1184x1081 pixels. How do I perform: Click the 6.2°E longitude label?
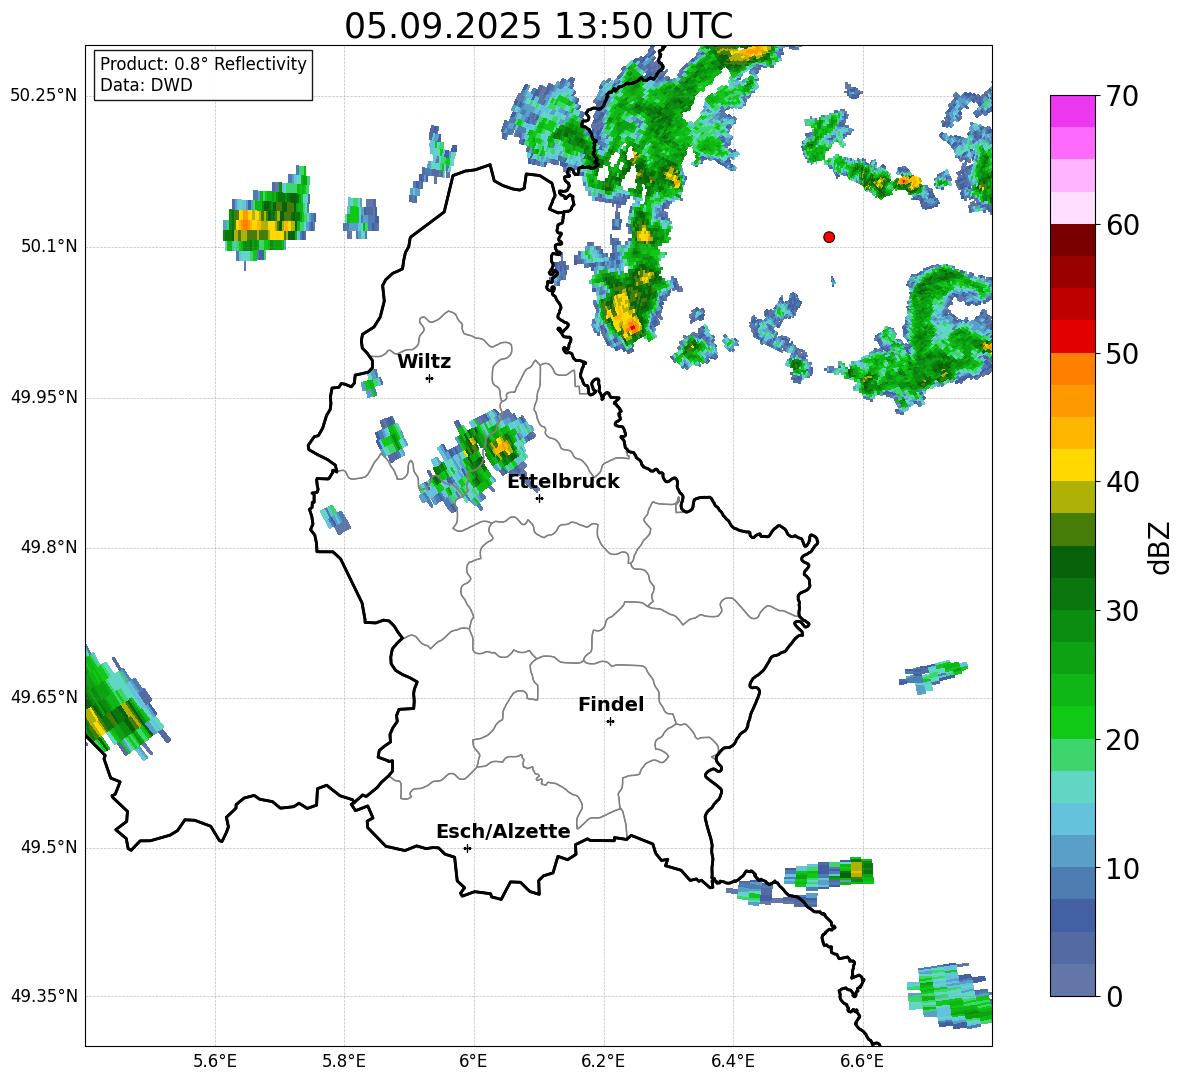tap(603, 1061)
